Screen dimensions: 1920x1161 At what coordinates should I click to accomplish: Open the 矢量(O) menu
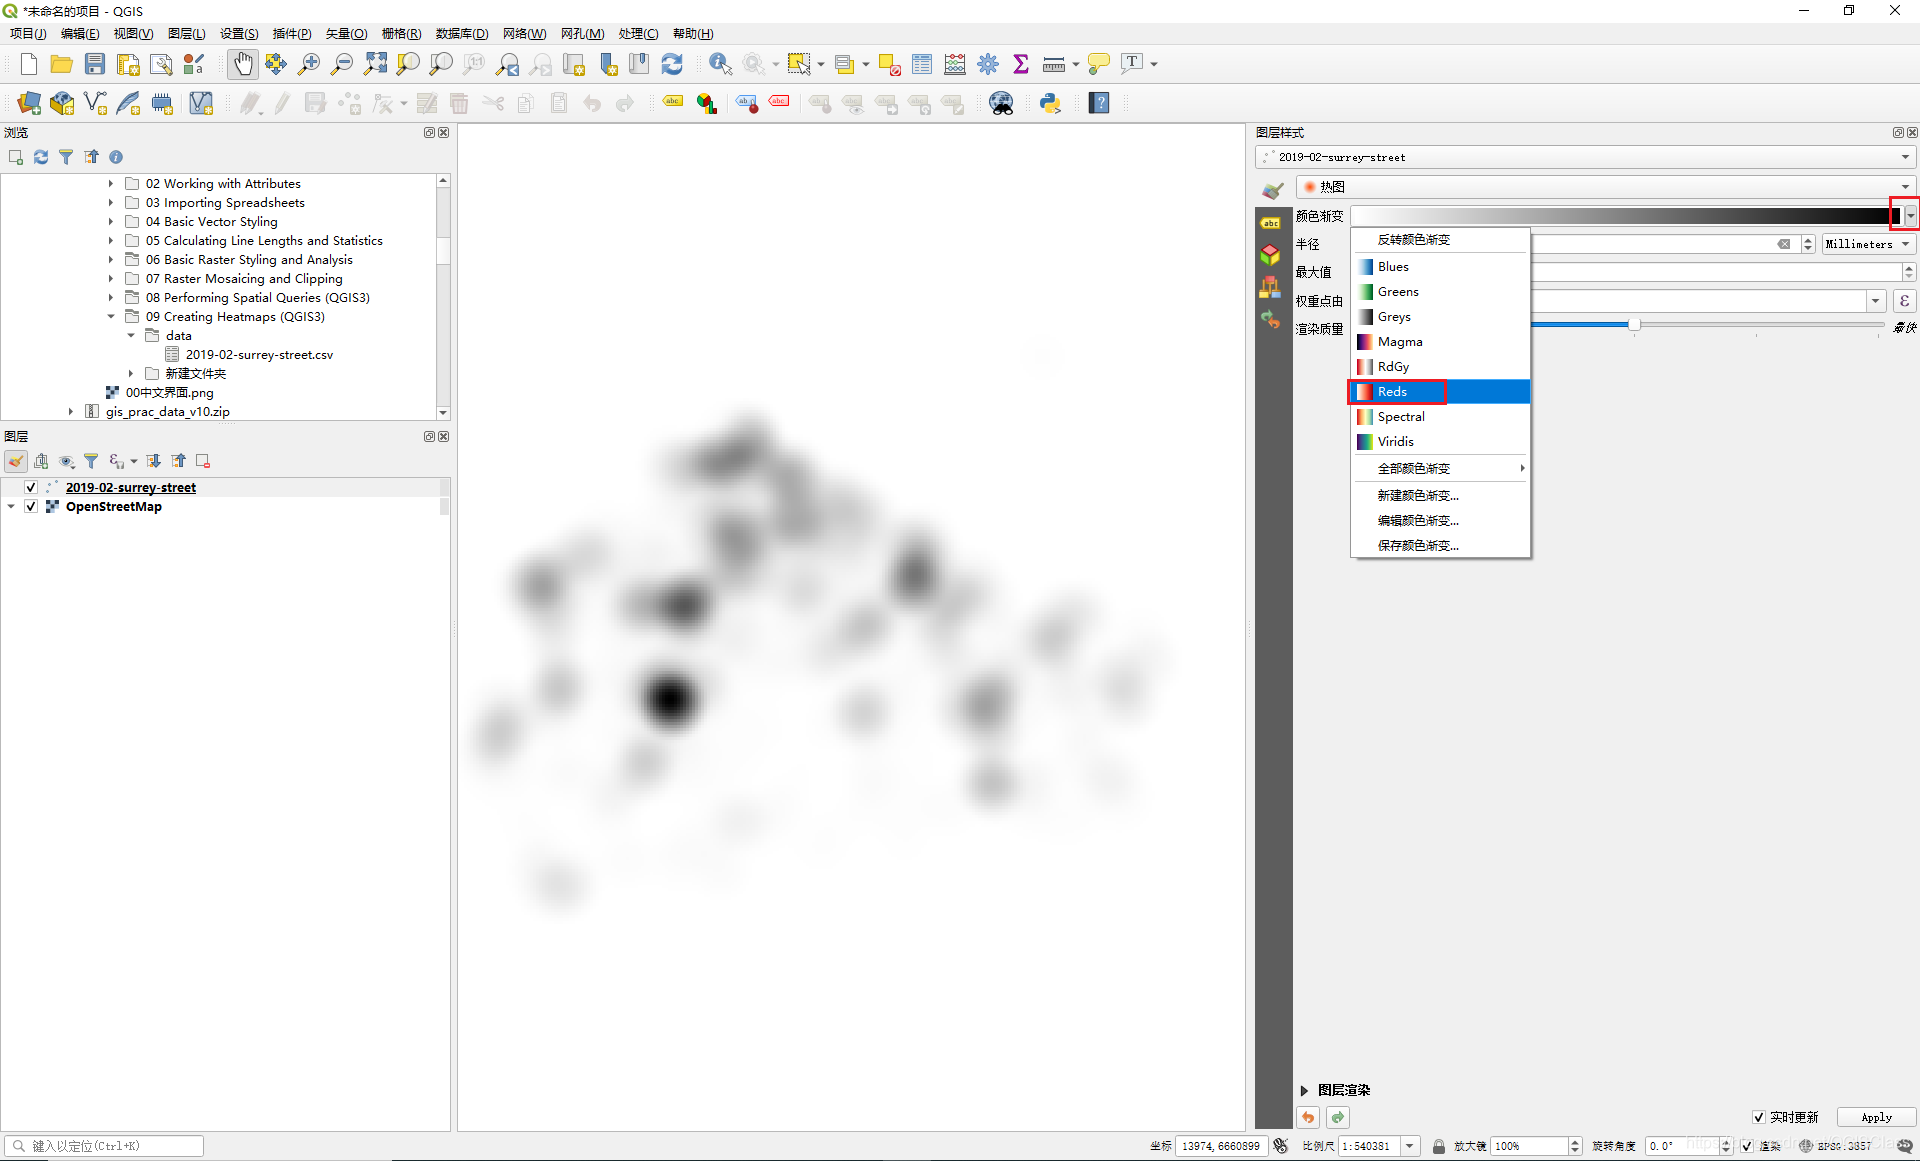pos(346,34)
